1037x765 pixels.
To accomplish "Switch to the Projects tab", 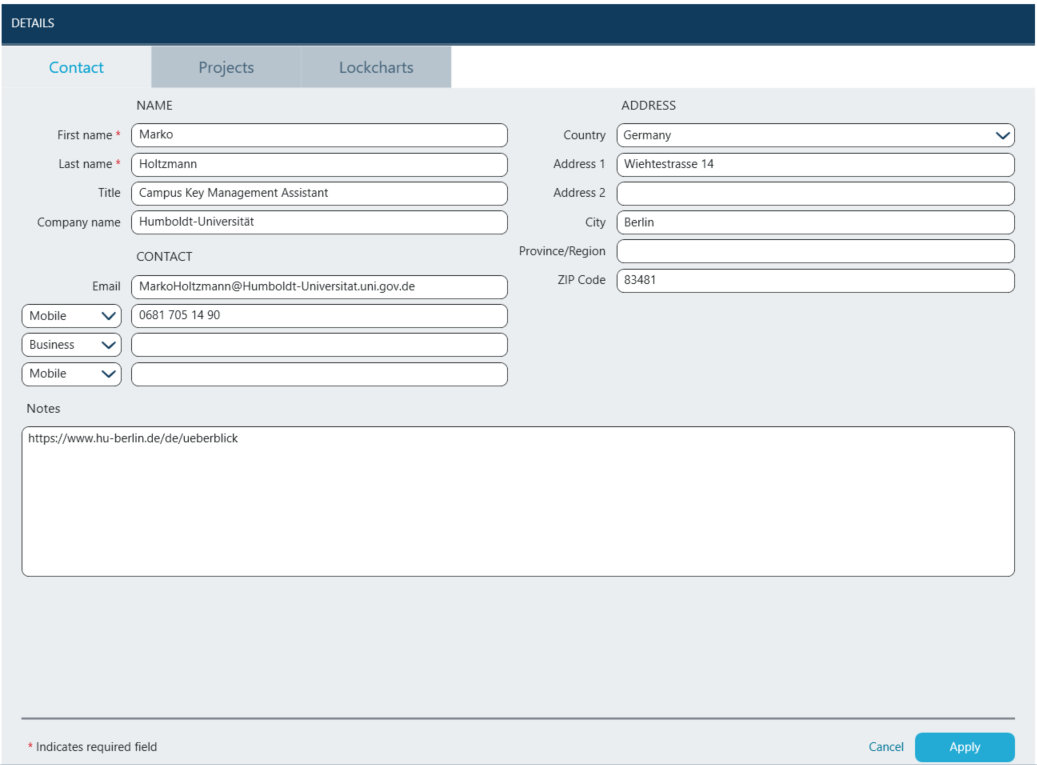I will (226, 68).
